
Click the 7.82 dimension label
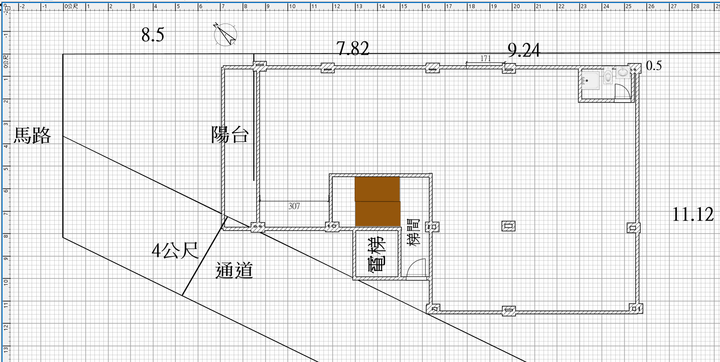pyautogui.click(x=352, y=49)
